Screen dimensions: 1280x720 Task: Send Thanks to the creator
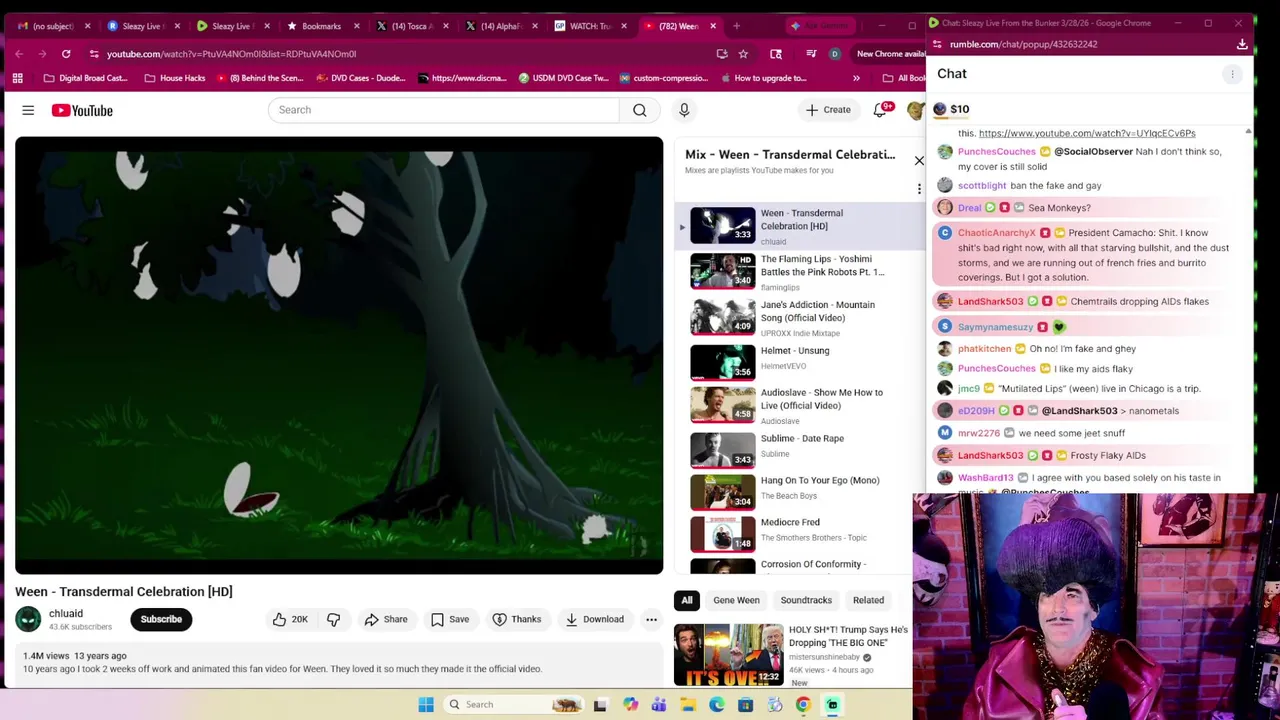(x=516, y=619)
